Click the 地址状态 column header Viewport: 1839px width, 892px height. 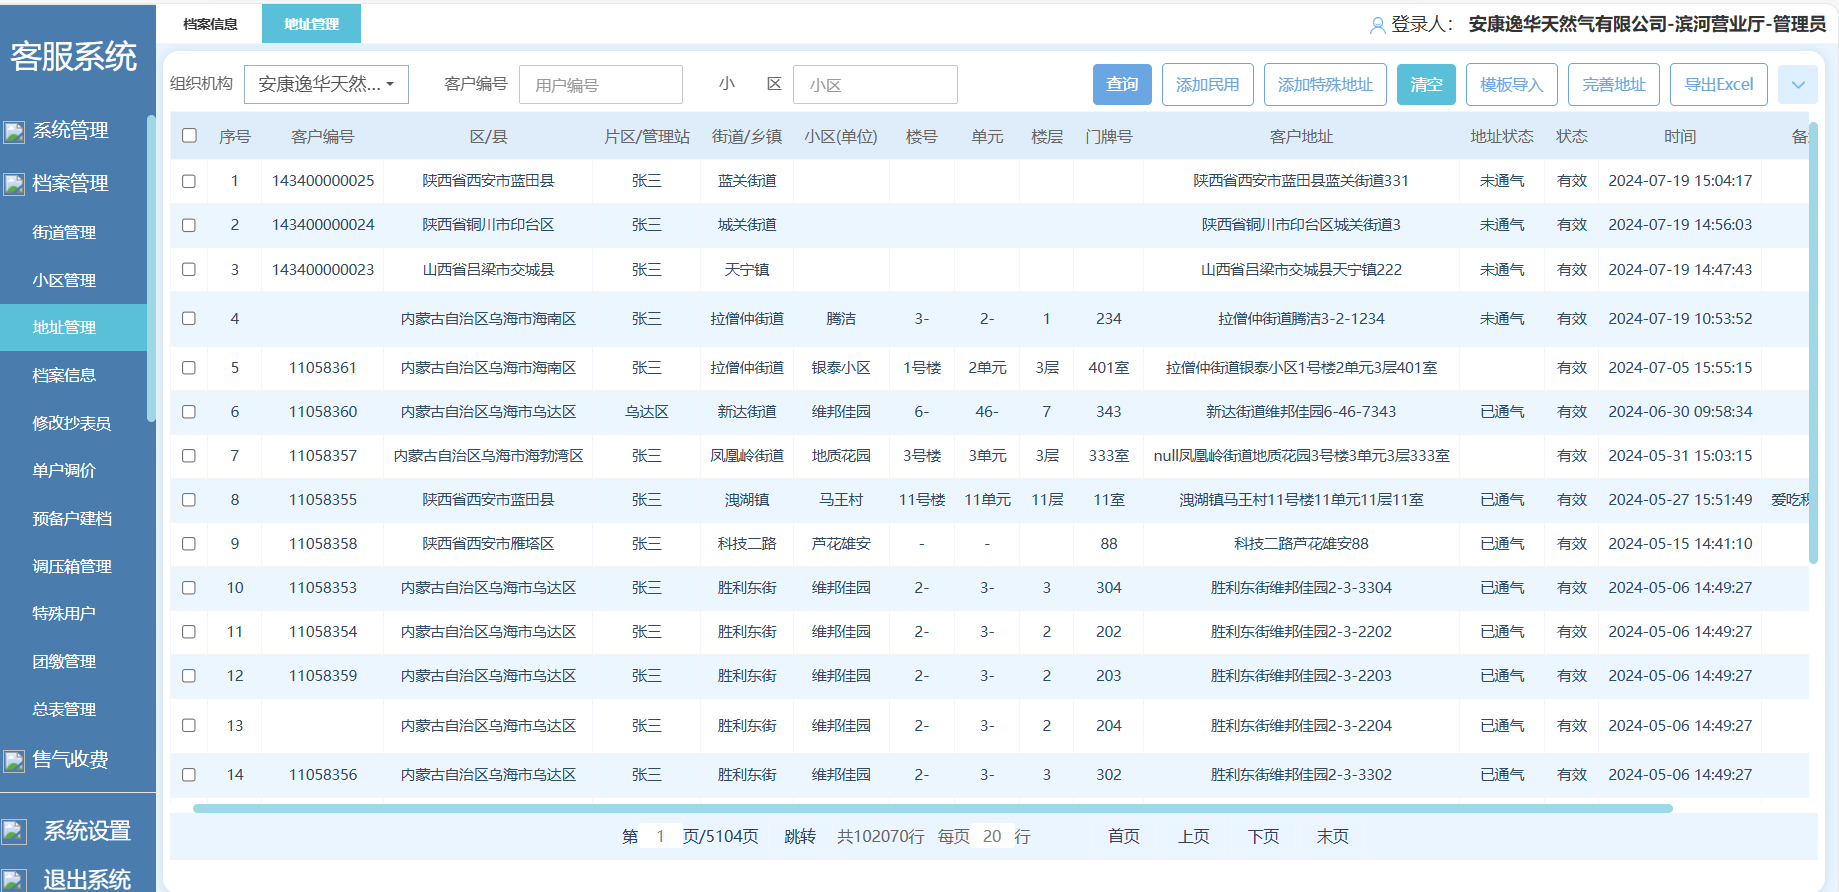[1502, 136]
